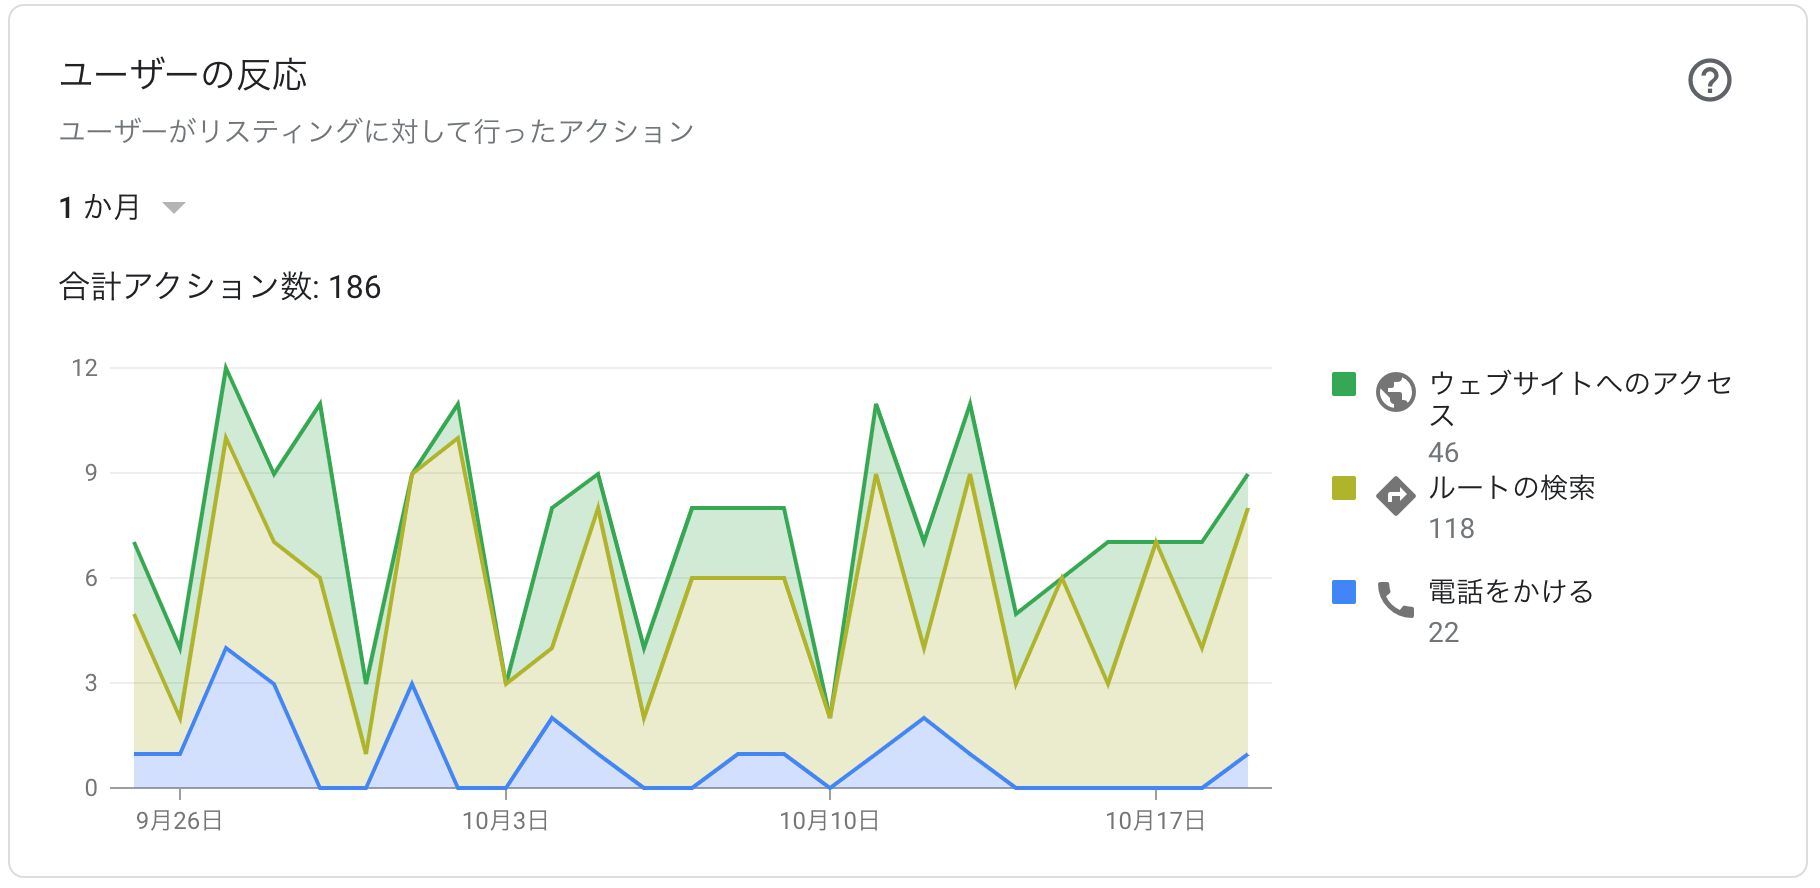Select the ルートの検索 legend label
The width and height of the screenshot is (1820, 888).
click(x=1511, y=488)
